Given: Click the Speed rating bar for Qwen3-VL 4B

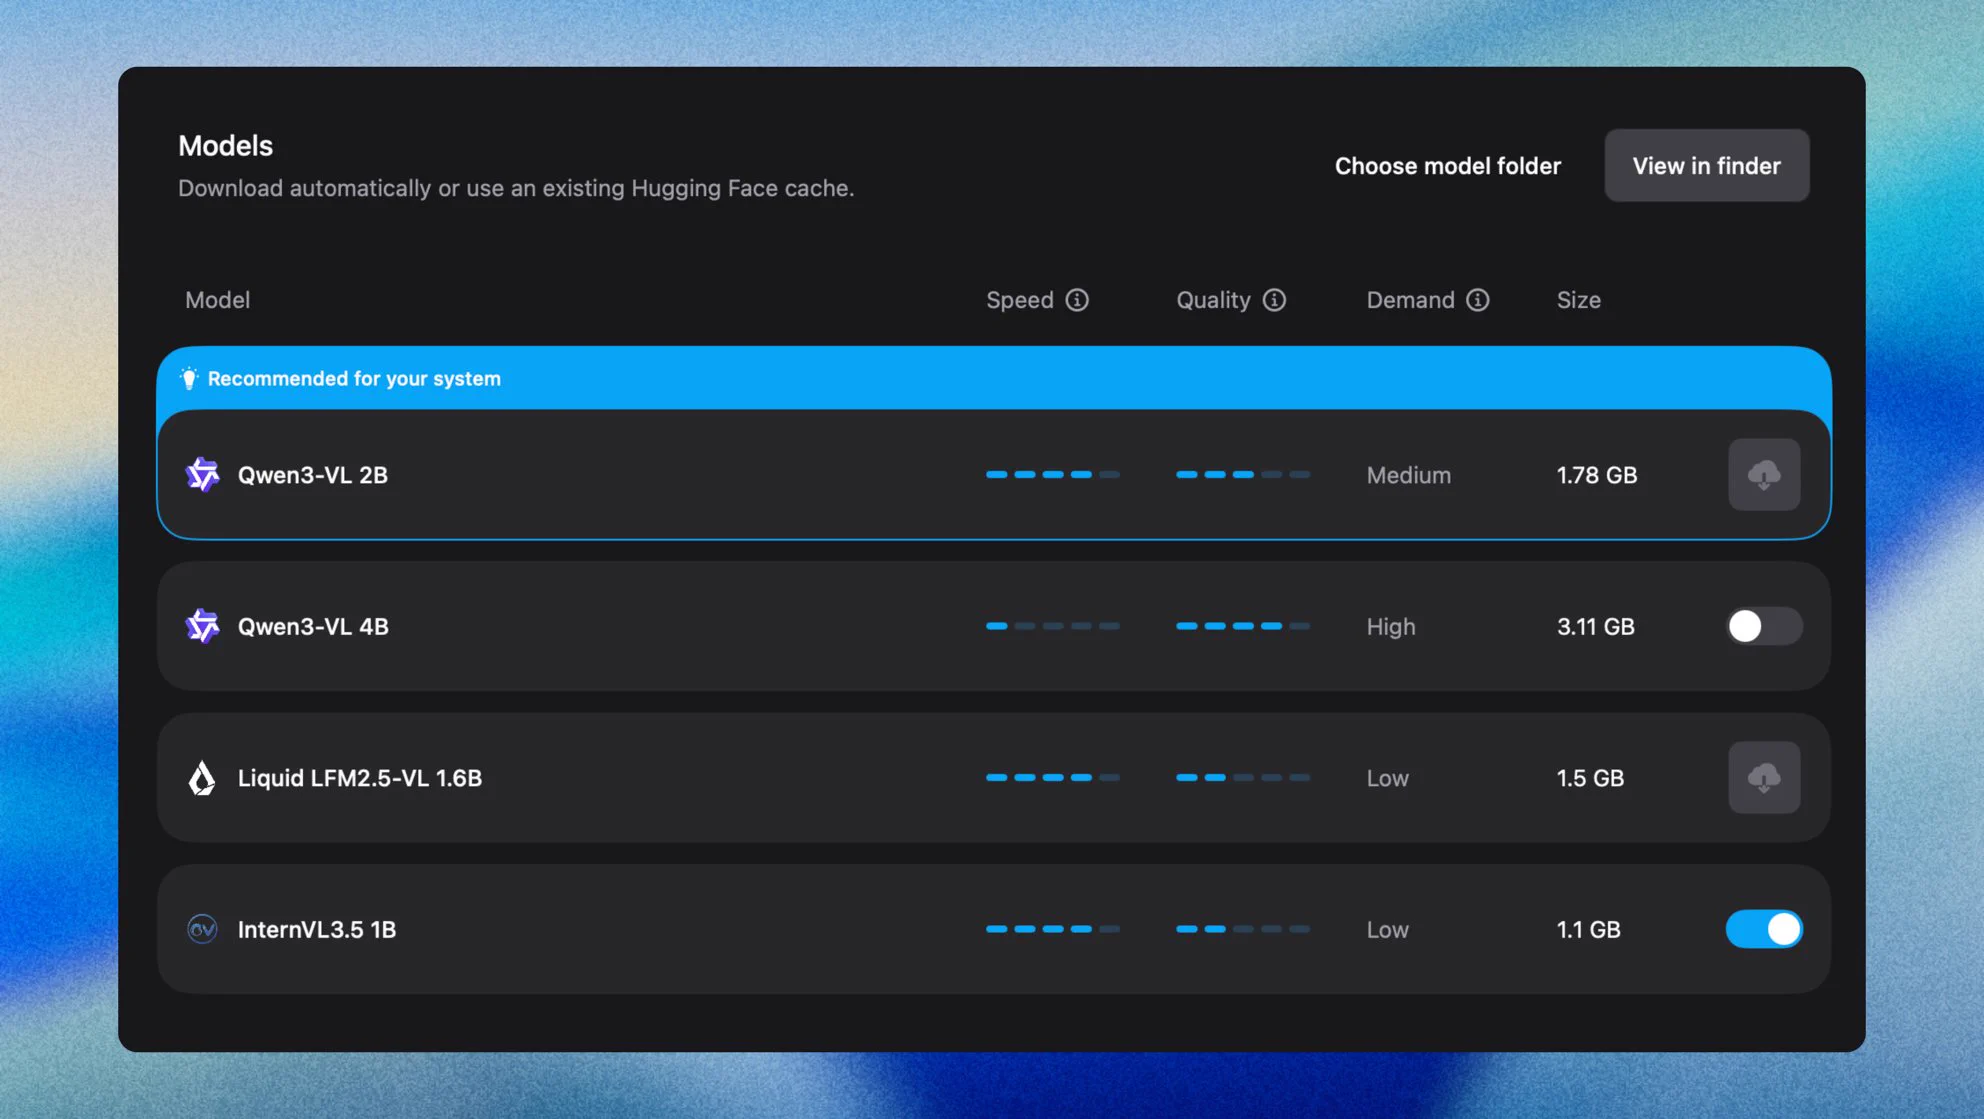Looking at the screenshot, I should [1053, 626].
